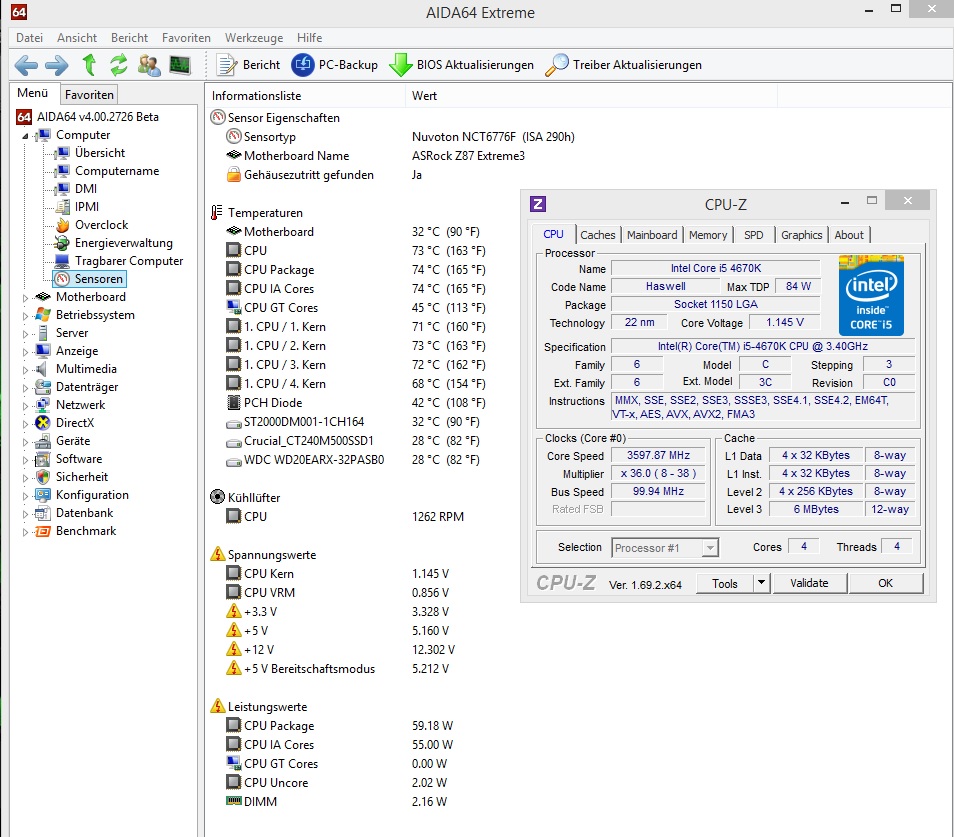Click the green up-level arrow icon
This screenshot has width=954, height=837.
[89, 64]
